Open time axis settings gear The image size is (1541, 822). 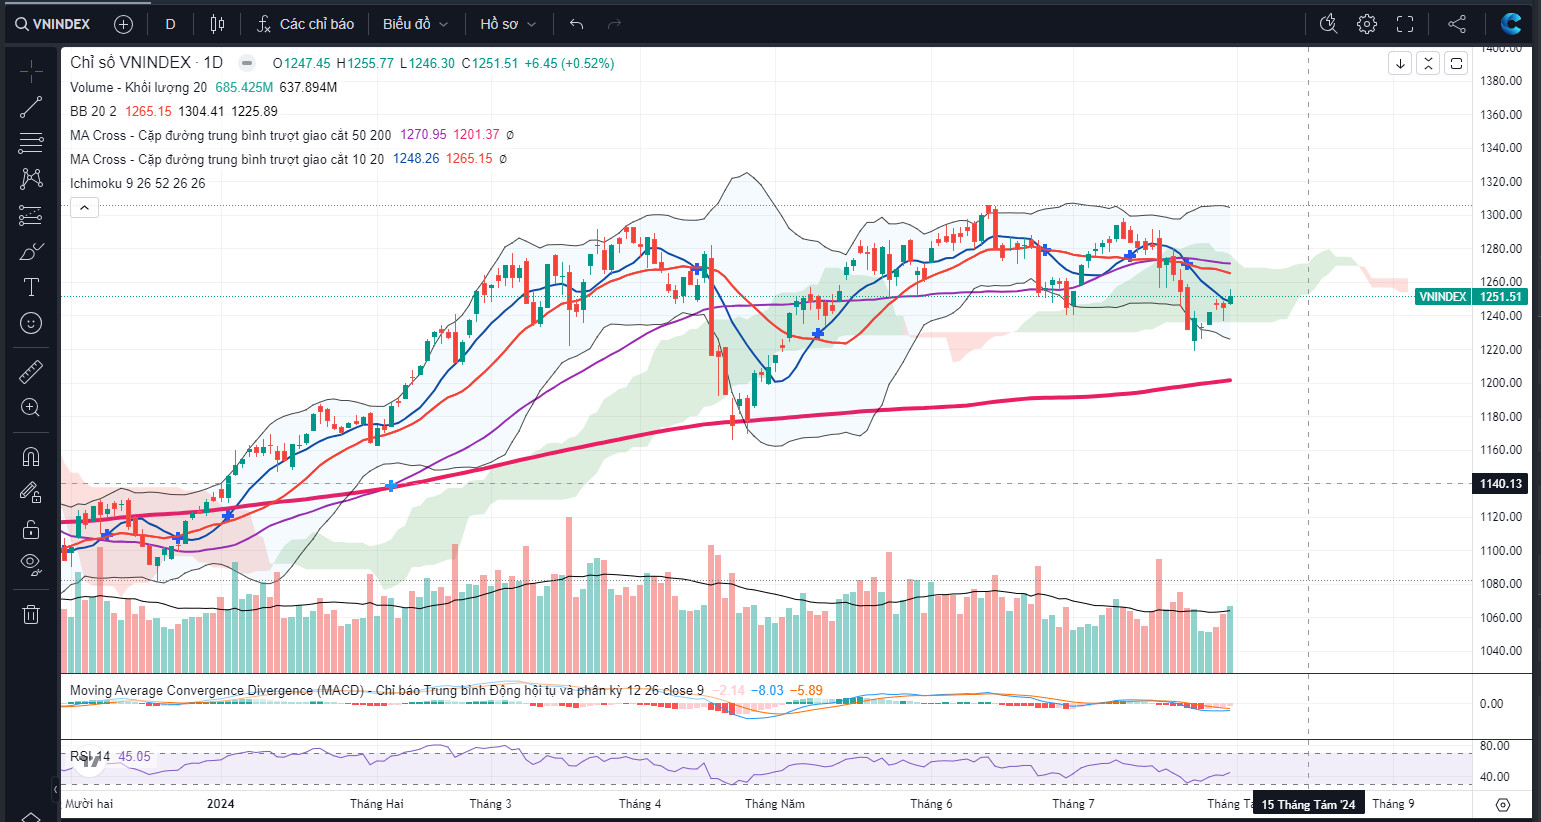pyautogui.click(x=1502, y=804)
